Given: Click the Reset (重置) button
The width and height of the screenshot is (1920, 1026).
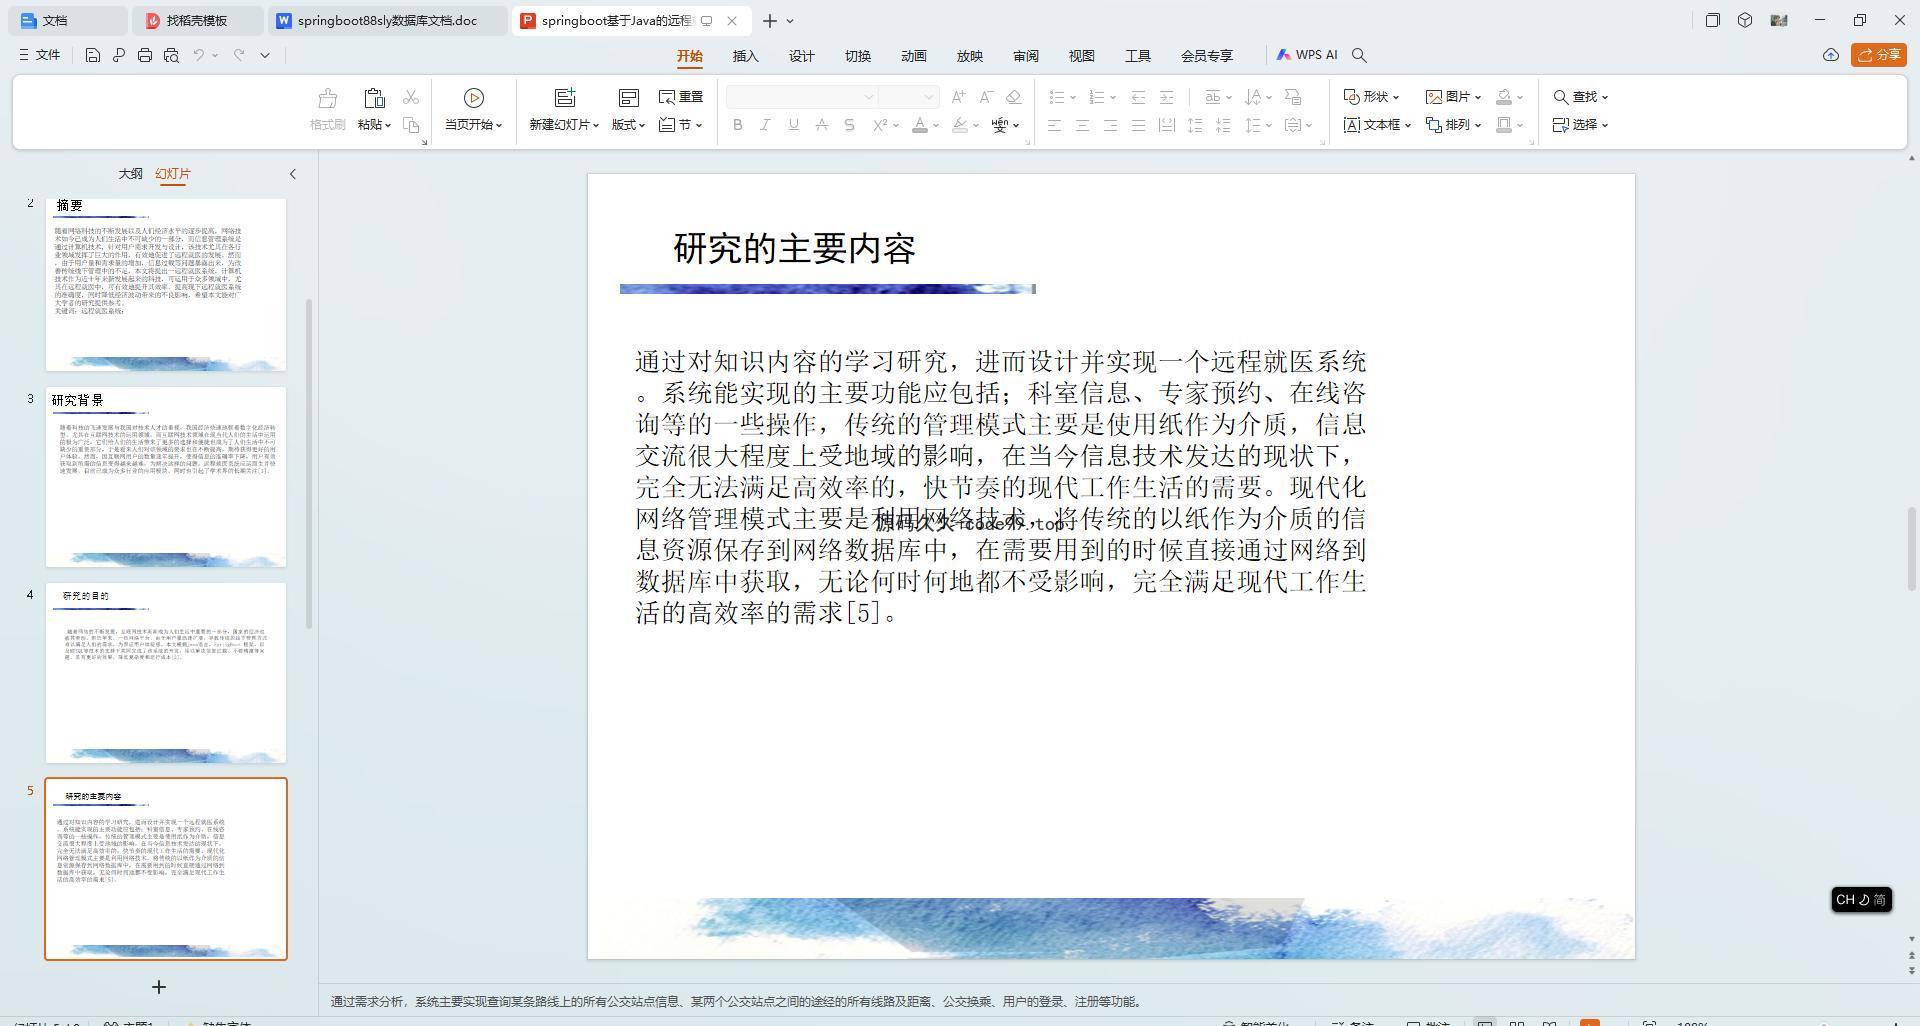Looking at the screenshot, I should 681,97.
